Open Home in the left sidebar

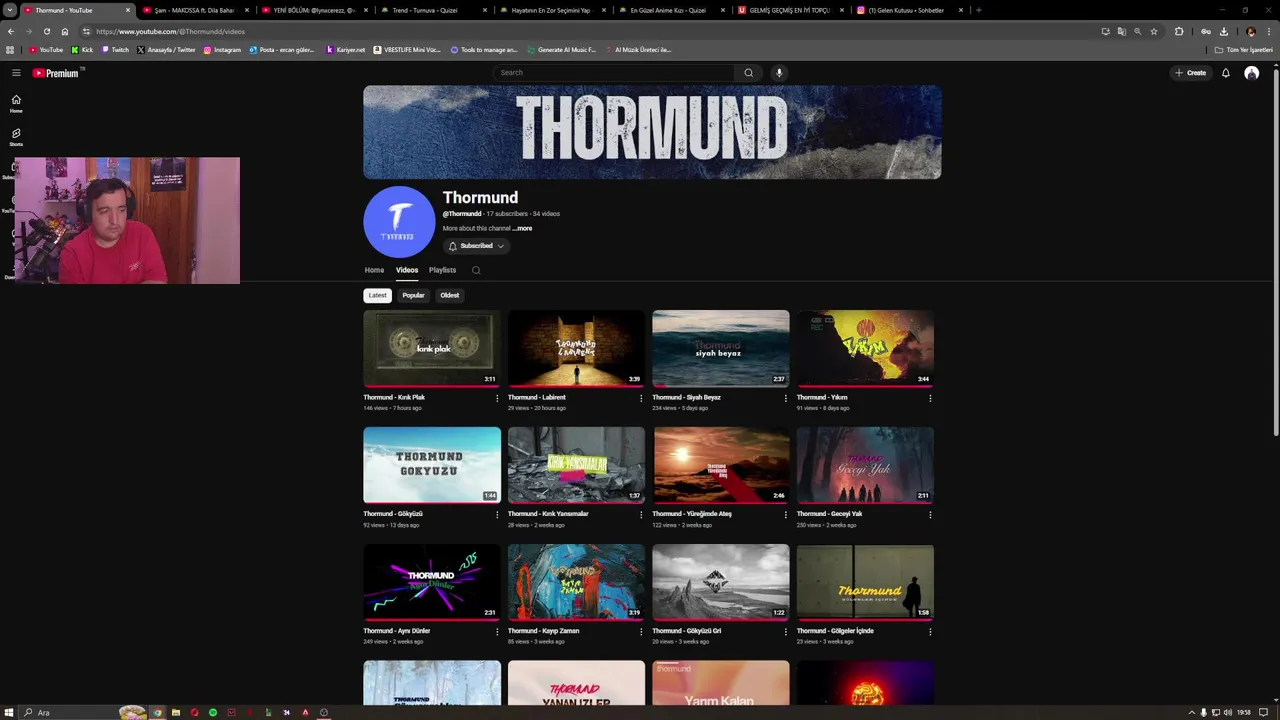point(16,103)
